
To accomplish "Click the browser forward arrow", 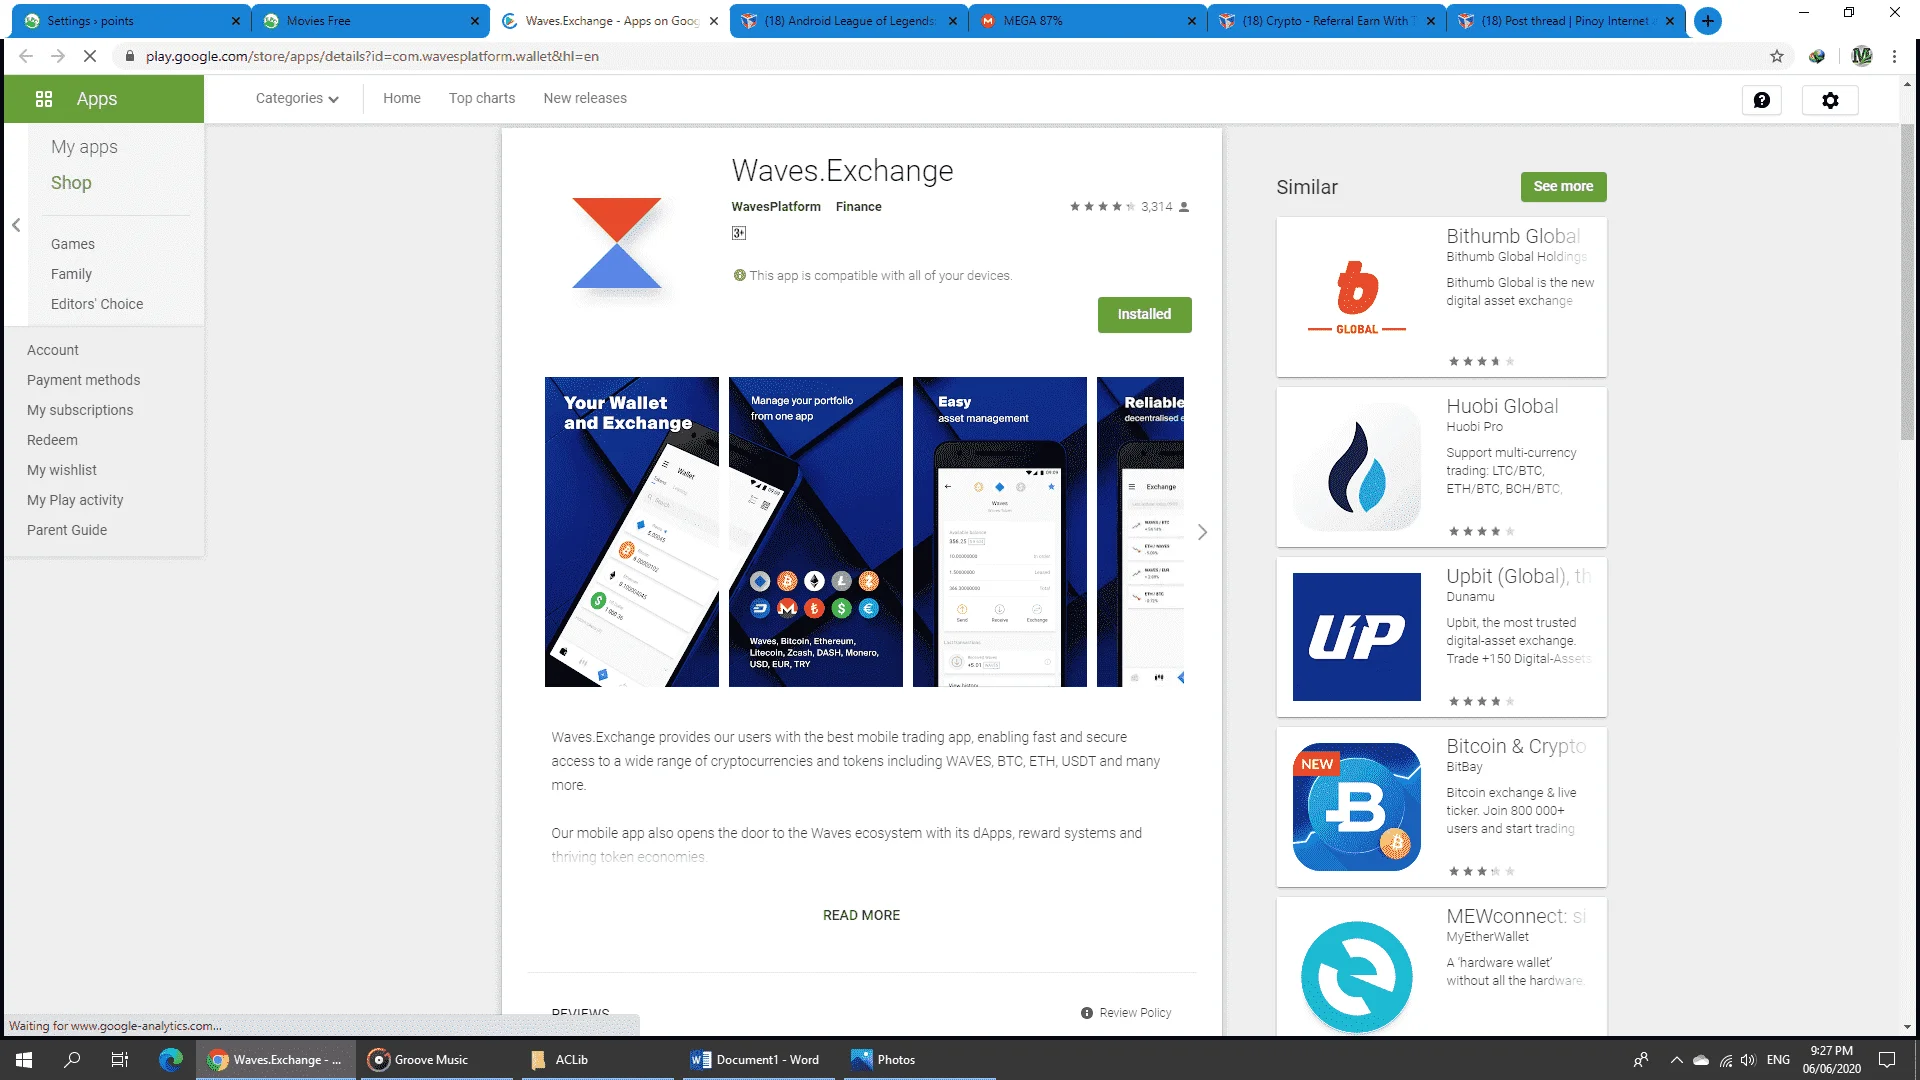I will coord(58,56).
